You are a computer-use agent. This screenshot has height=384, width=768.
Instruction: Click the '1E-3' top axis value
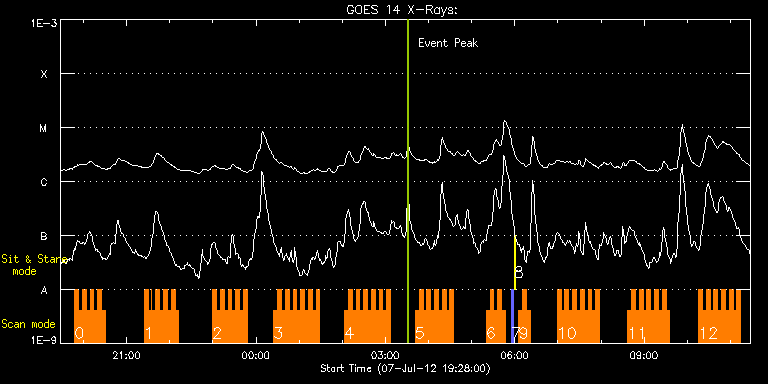pyautogui.click(x=44, y=23)
